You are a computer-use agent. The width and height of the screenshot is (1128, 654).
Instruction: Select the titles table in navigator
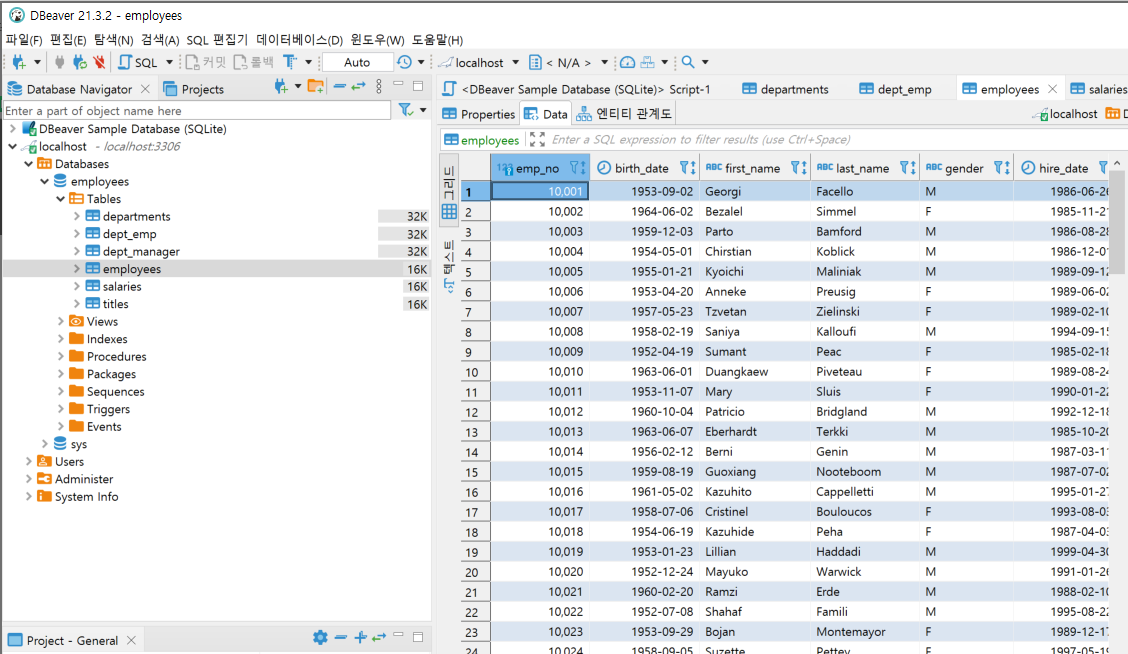pyautogui.click(x=115, y=304)
